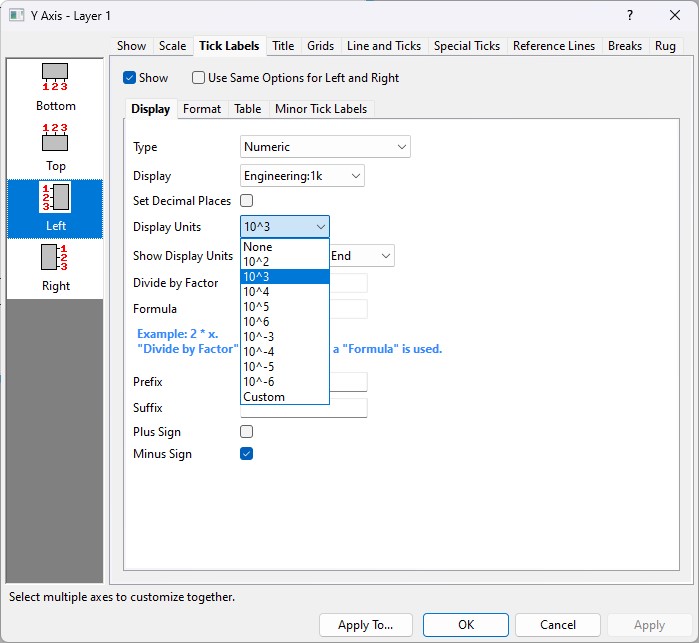Close the Y Axis dialog
The height and width of the screenshot is (643, 699).
(675, 16)
